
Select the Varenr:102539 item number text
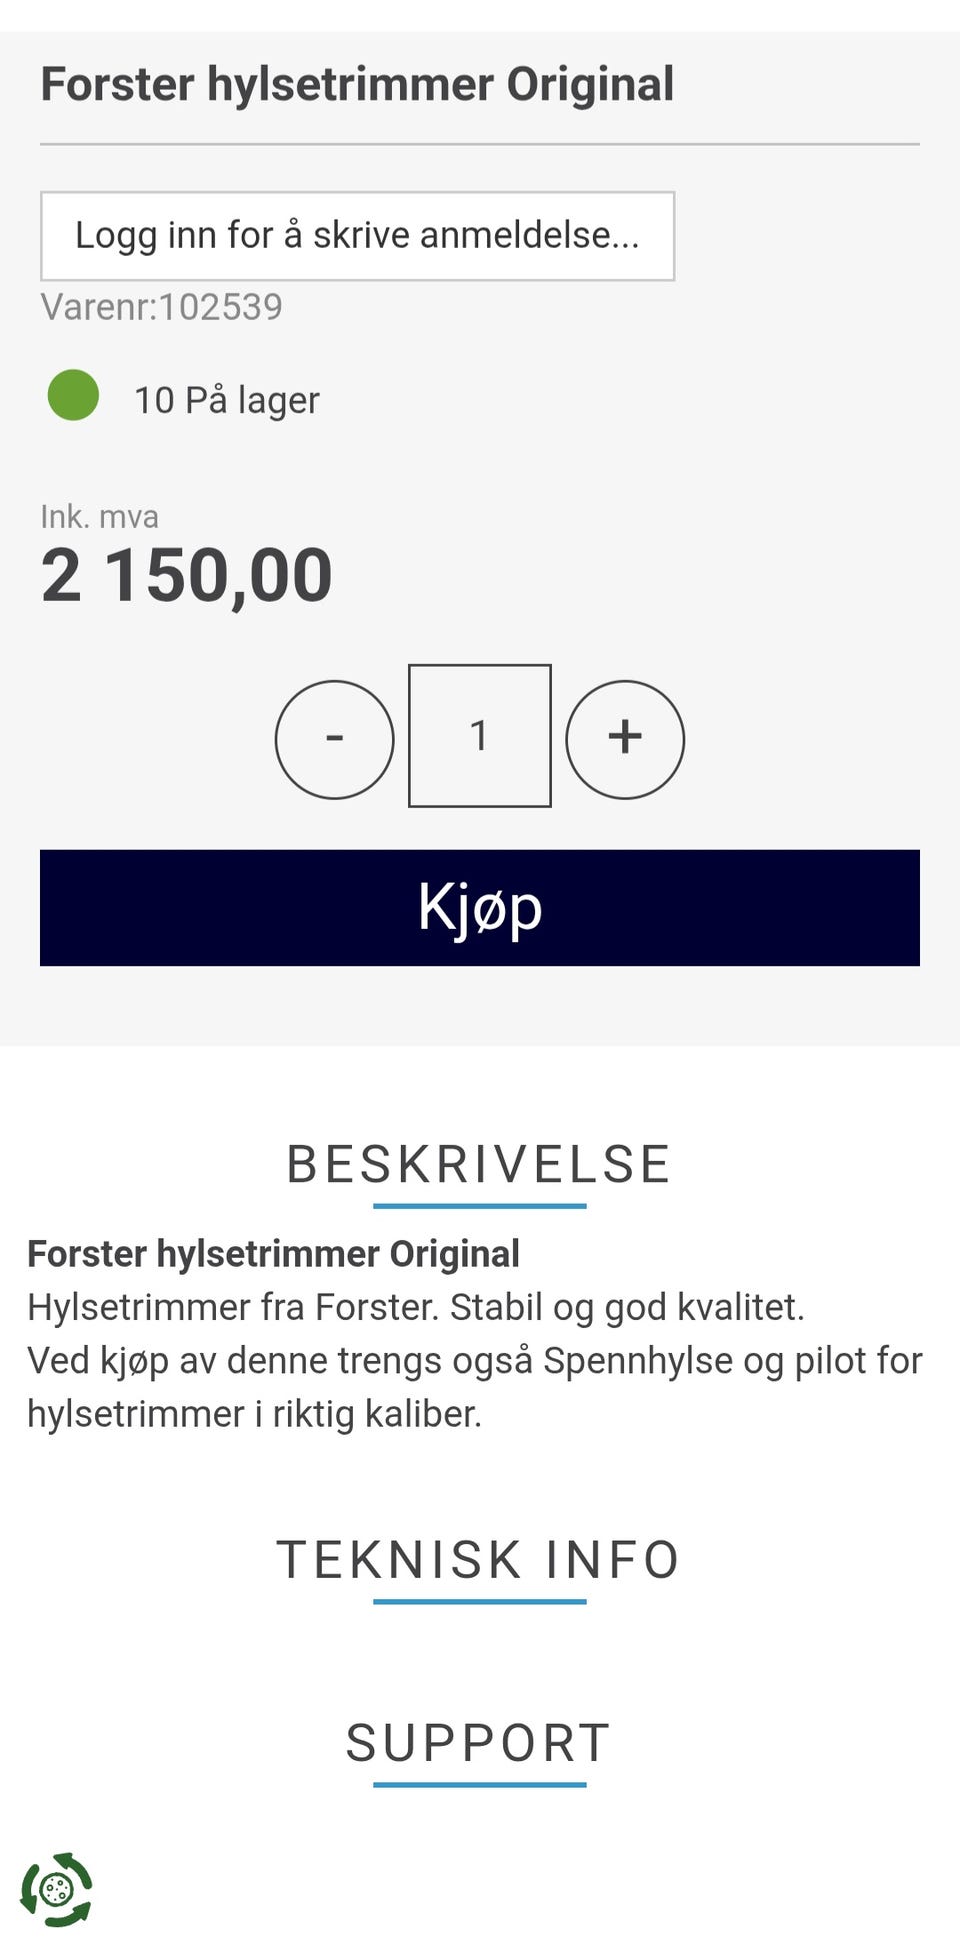(x=161, y=307)
